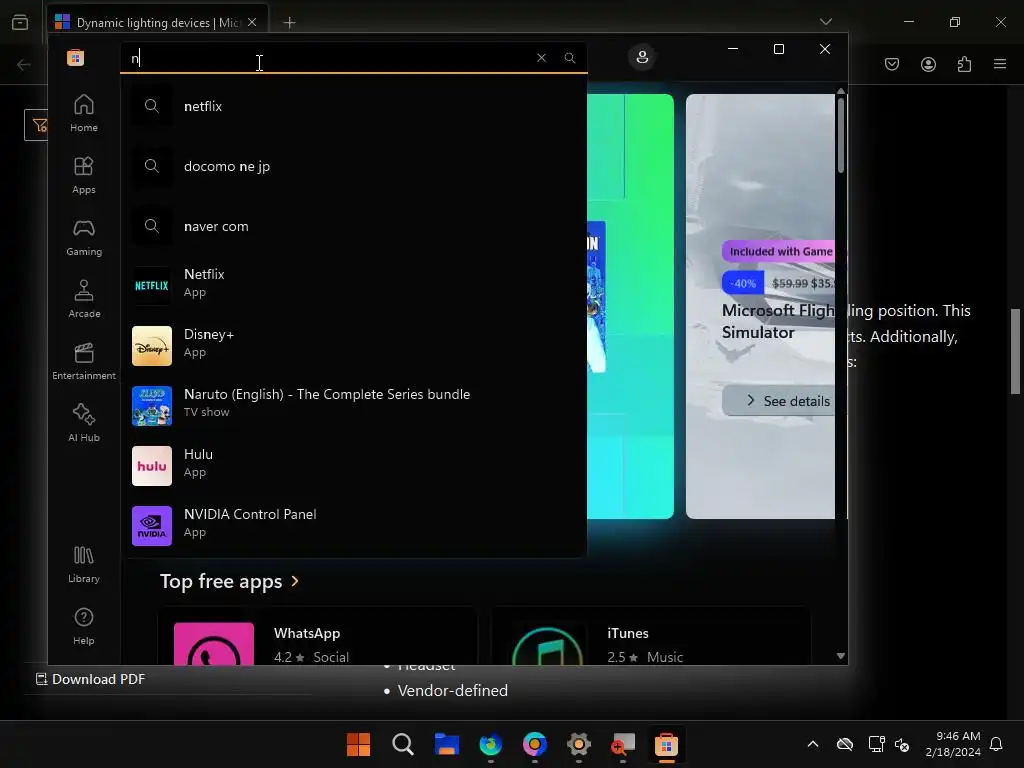Click the Microsoft Flight Simulator title

(777, 321)
